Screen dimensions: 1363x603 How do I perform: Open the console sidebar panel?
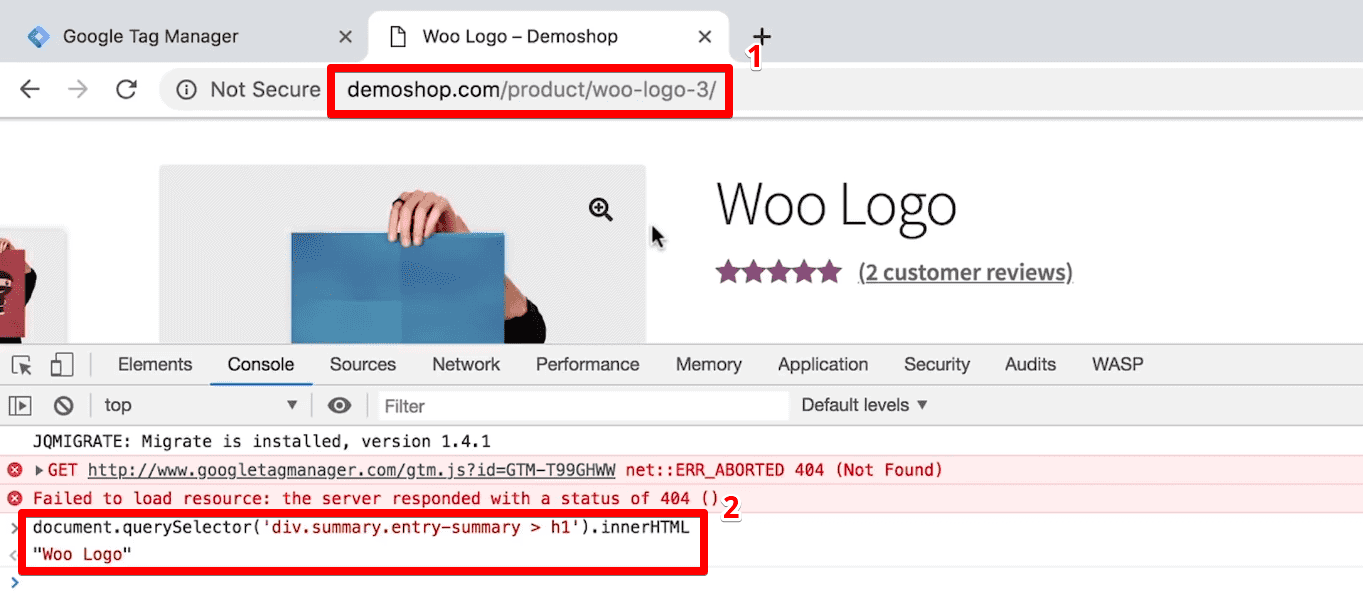pos(19,405)
